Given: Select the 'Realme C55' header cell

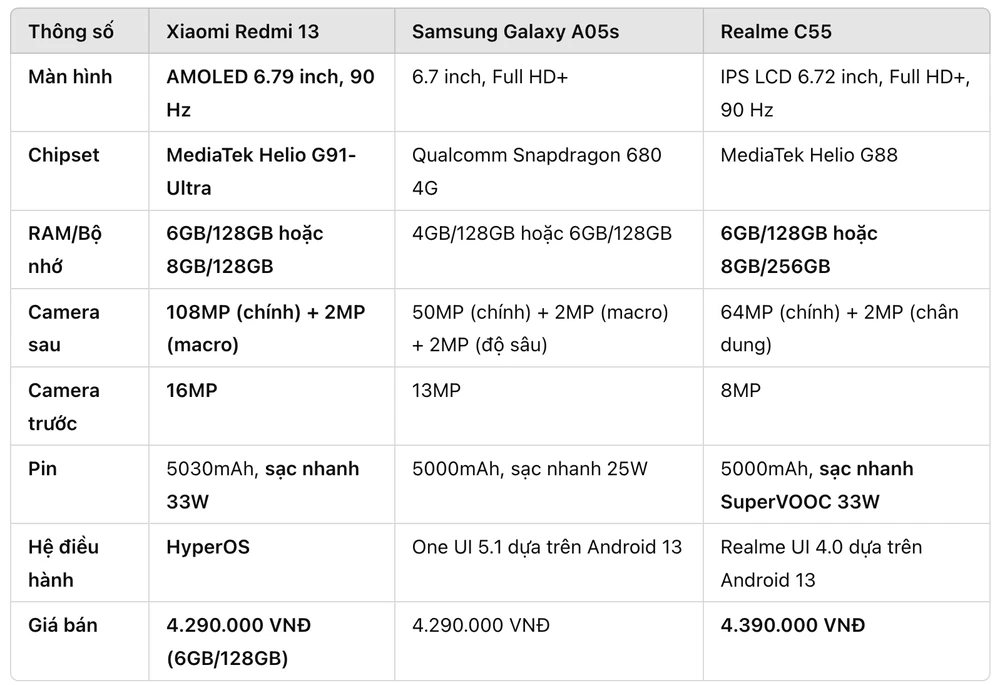Looking at the screenshot, I should [x=776, y=31].
